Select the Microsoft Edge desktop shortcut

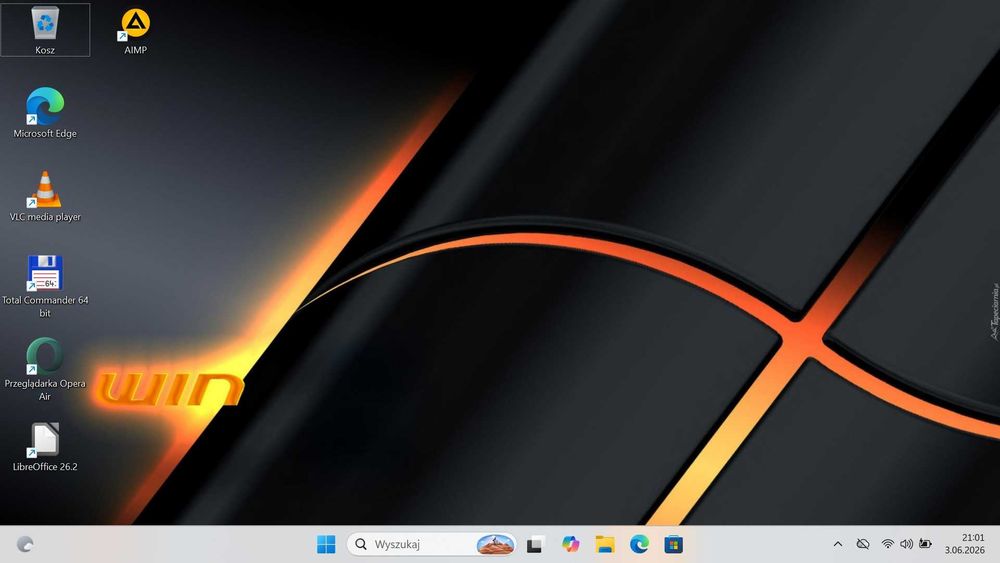45,113
